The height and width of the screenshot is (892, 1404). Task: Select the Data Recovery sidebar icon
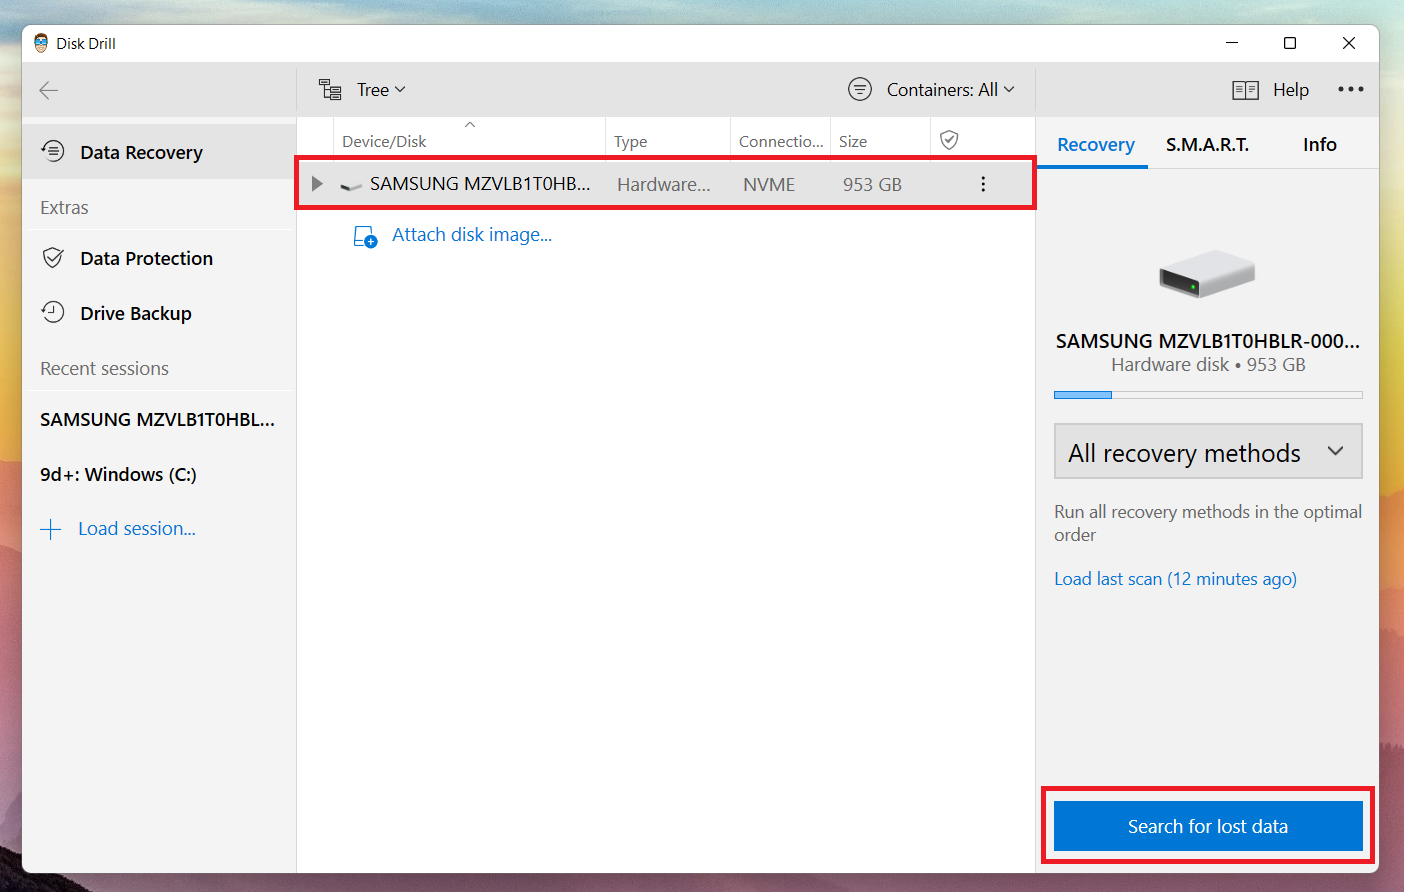(x=52, y=151)
